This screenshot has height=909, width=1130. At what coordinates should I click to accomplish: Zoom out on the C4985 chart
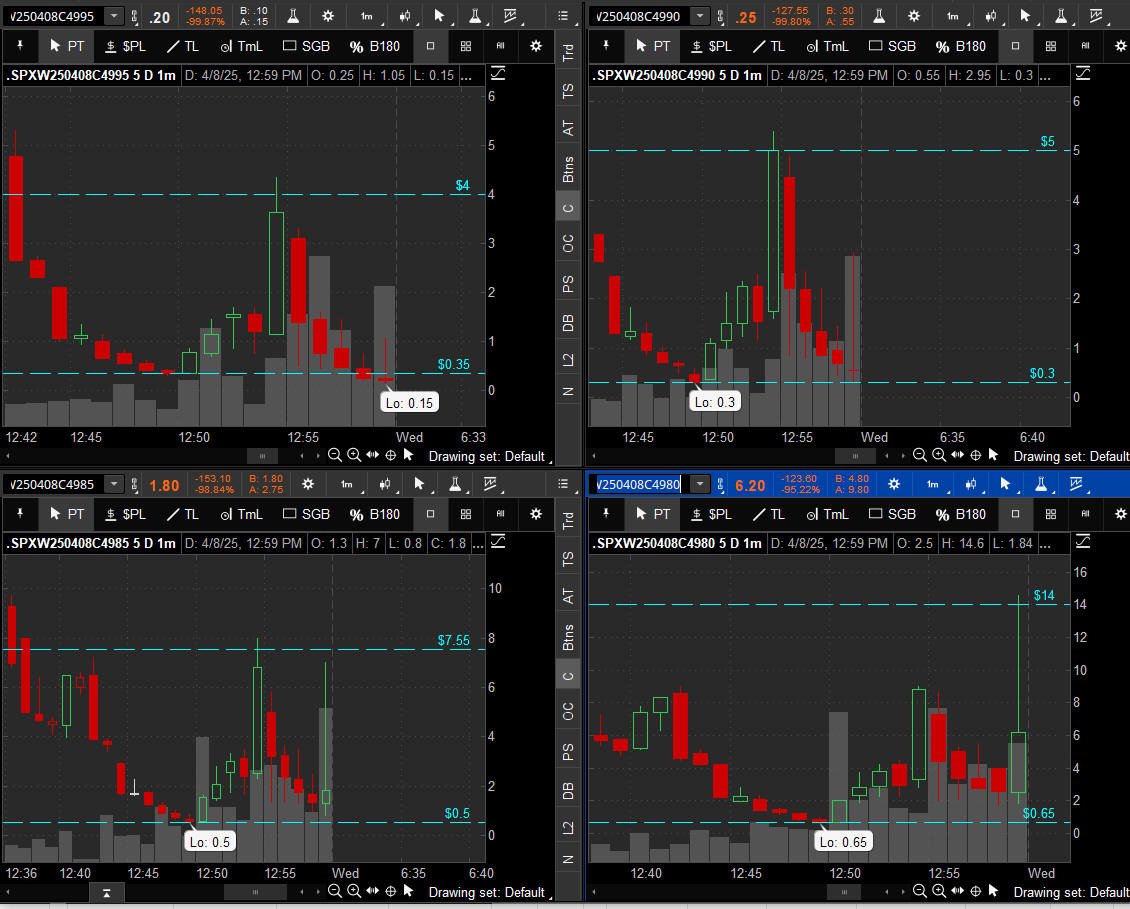point(334,891)
